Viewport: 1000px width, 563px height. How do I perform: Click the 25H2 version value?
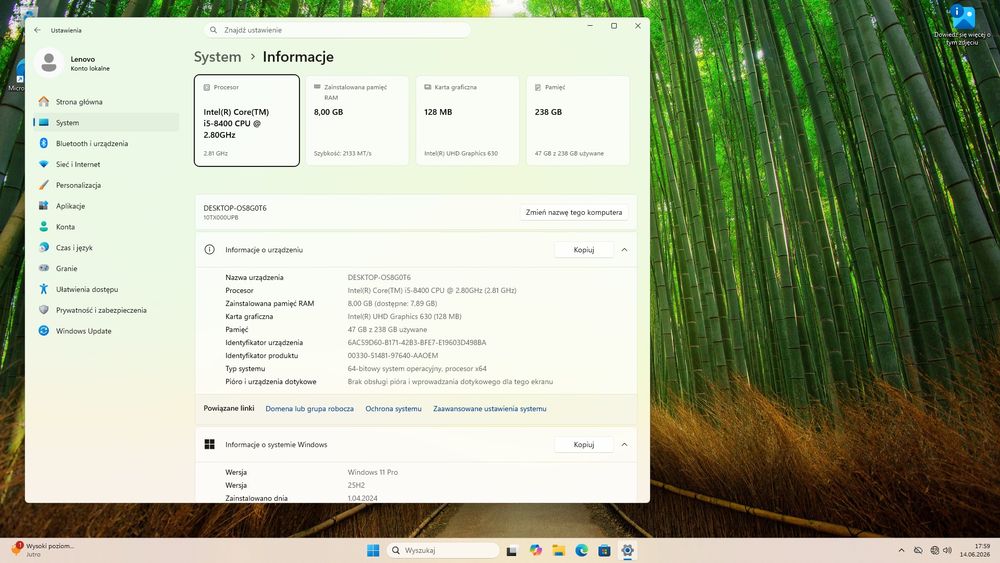coord(356,485)
